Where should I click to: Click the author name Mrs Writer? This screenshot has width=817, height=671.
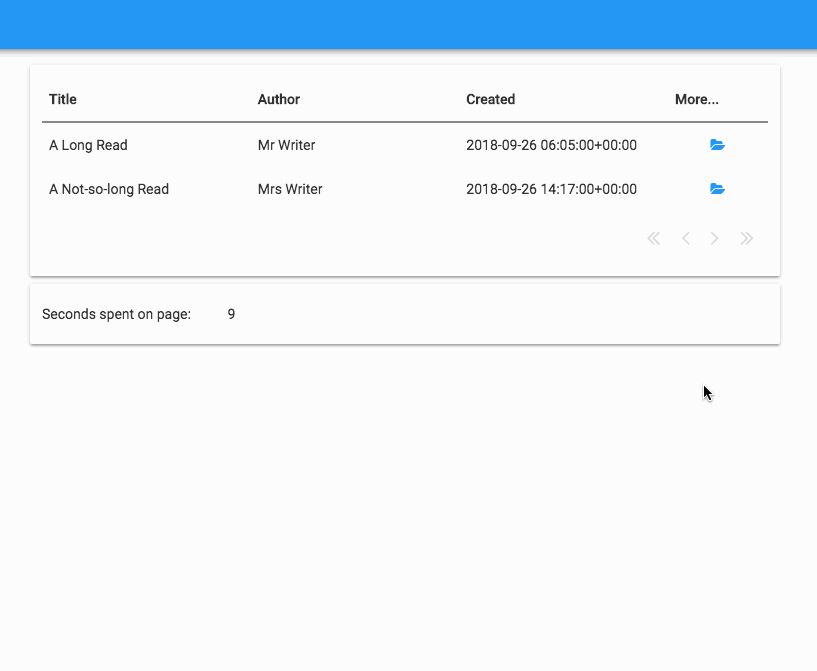click(x=290, y=189)
